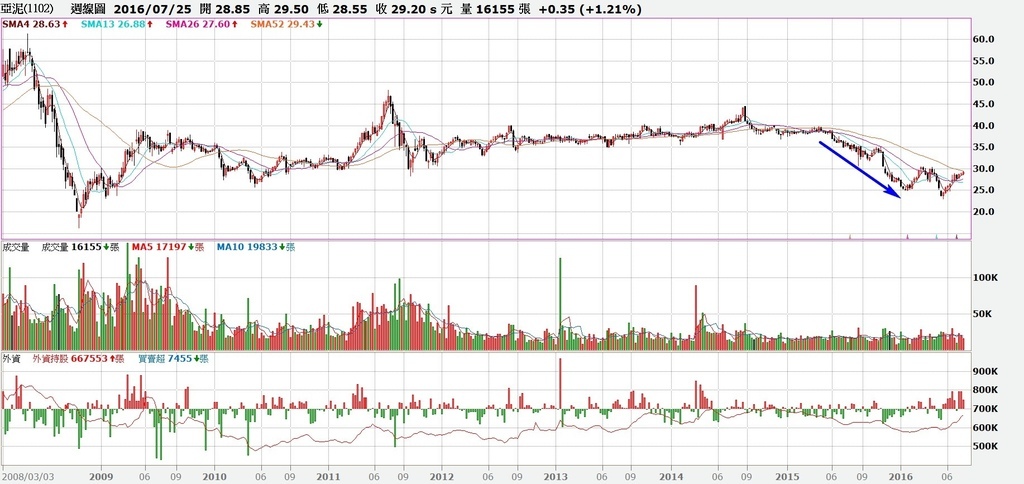Click the 2016 year label on time axis
The height and width of the screenshot is (484, 1024).
click(x=901, y=477)
